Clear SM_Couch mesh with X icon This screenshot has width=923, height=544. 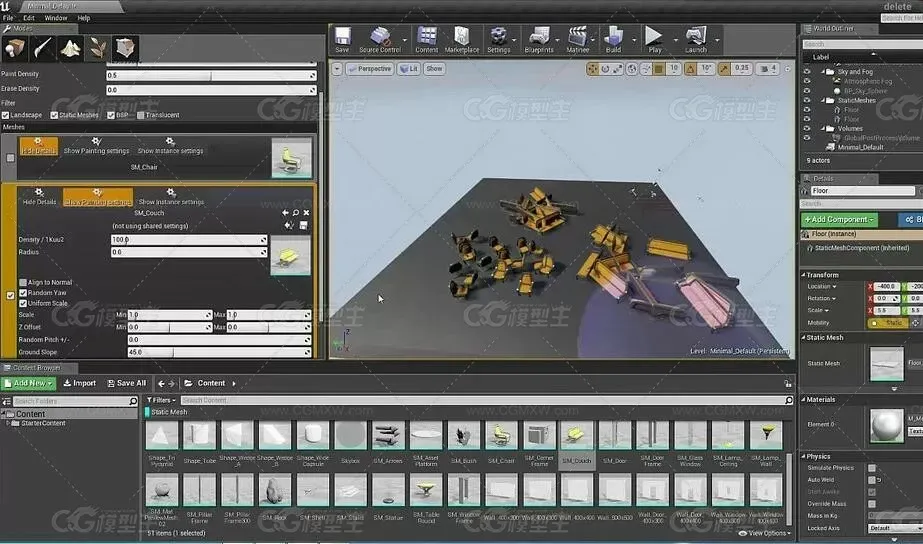[x=306, y=213]
